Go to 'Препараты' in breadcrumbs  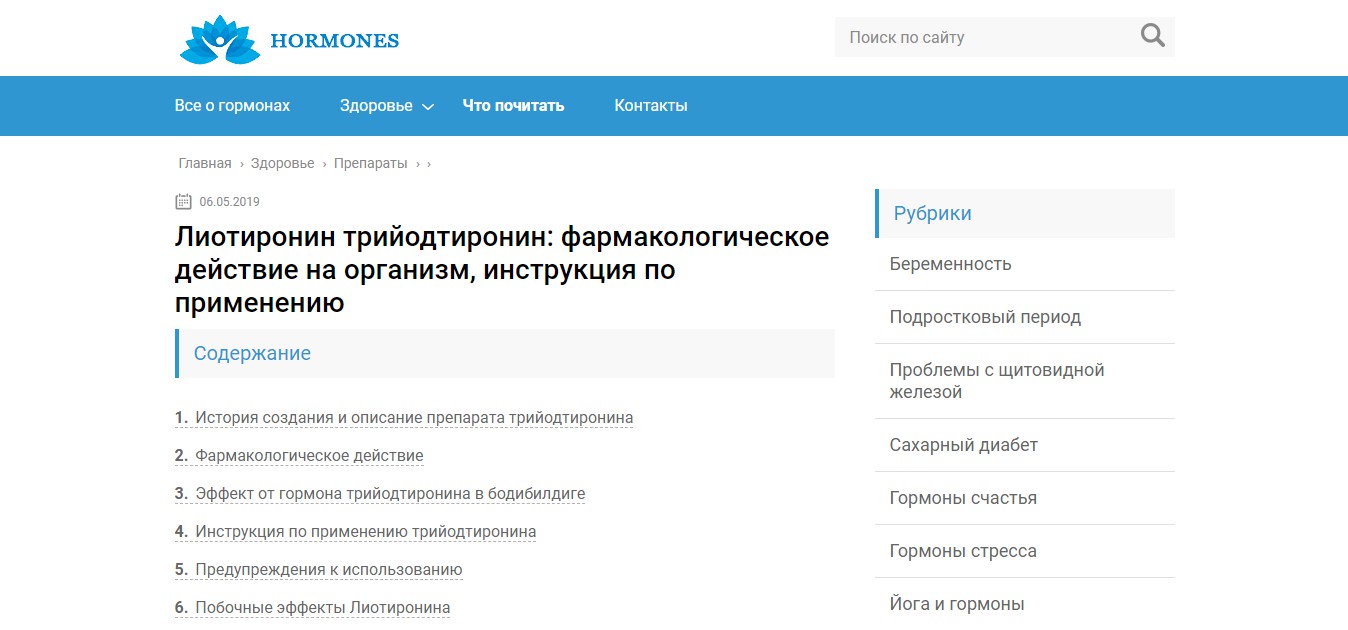pos(371,163)
